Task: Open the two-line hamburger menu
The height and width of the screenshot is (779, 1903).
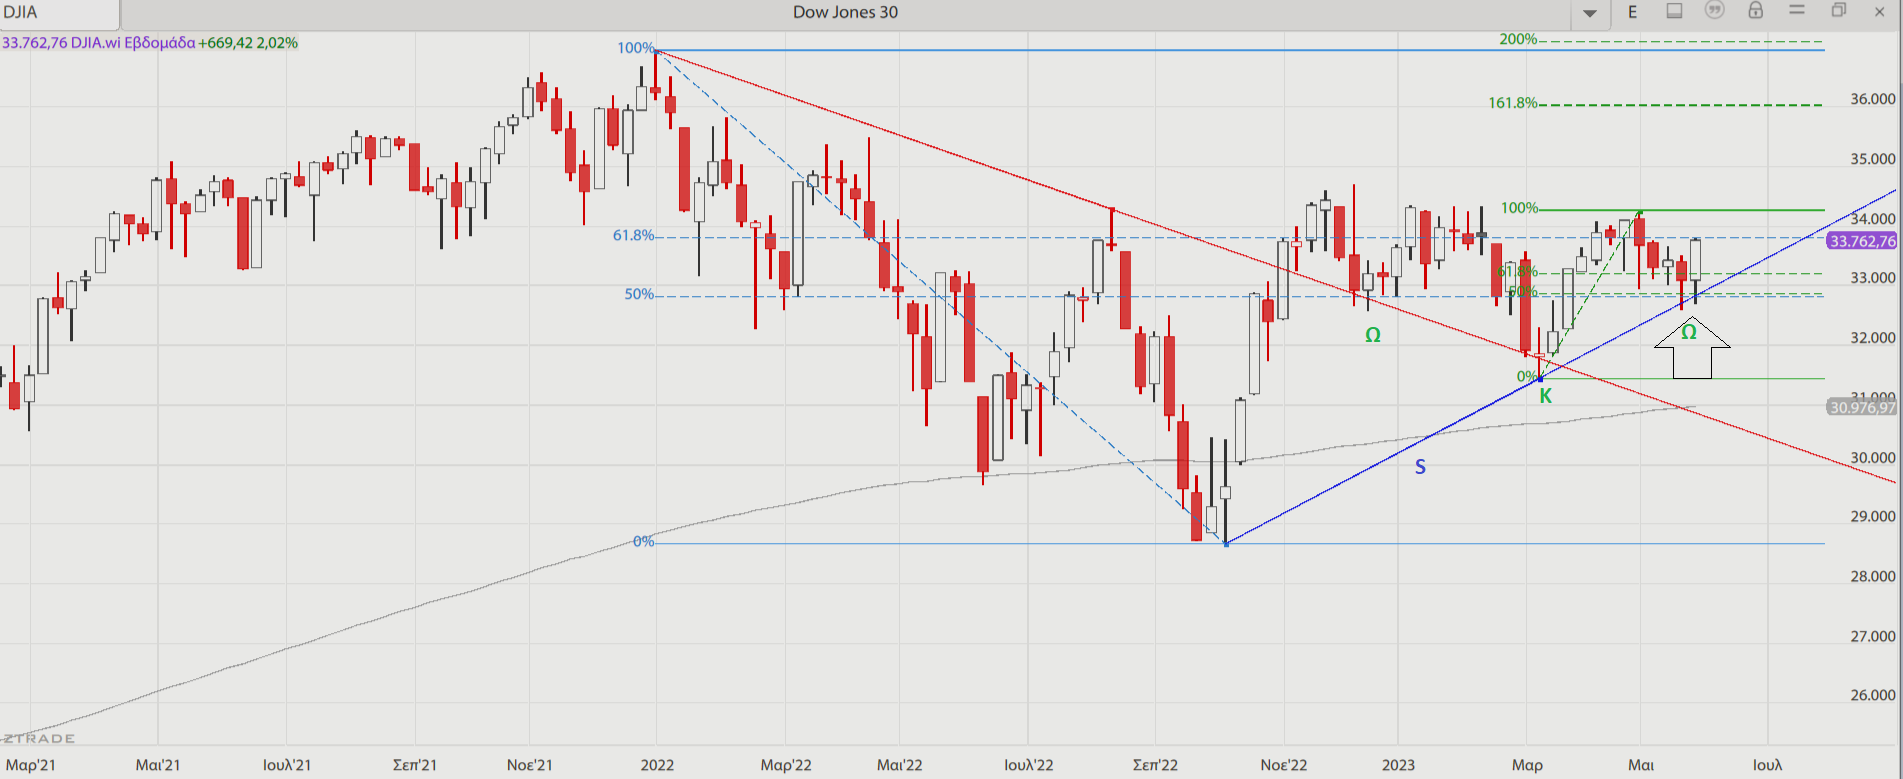Action: (x=1797, y=11)
